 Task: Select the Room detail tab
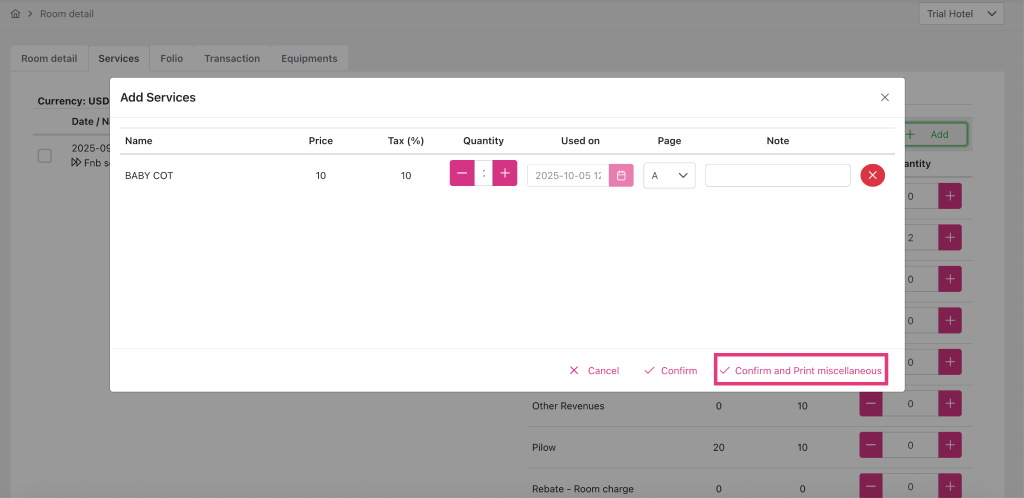(49, 59)
